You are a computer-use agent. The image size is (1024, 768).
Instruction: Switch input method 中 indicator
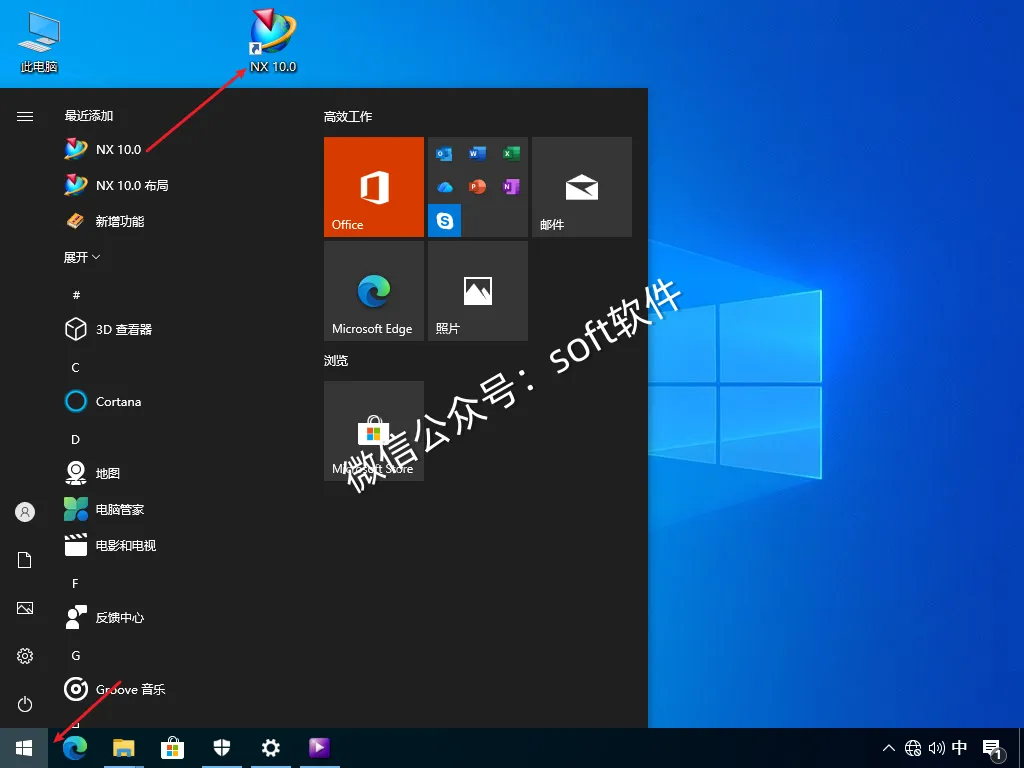(x=959, y=748)
